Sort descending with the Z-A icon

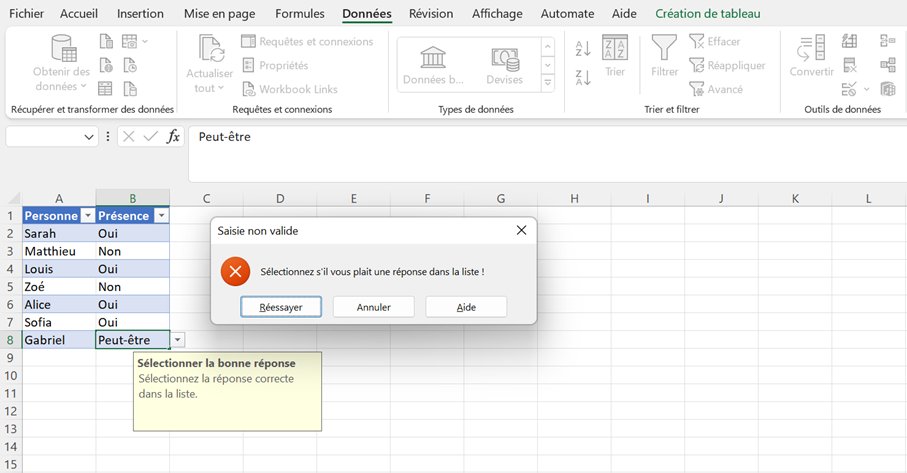pos(582,77)
